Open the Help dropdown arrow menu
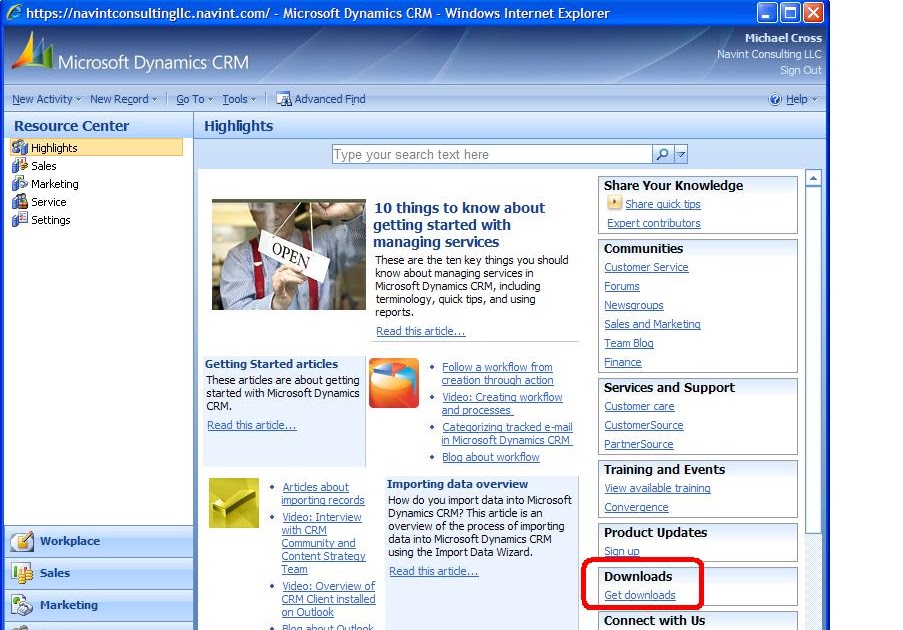 pos(814,99)
